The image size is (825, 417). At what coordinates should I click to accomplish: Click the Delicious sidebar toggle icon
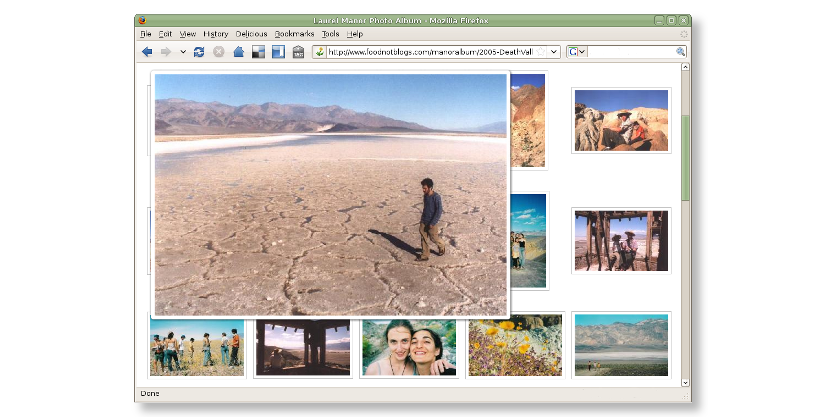(x=278, y=52)
